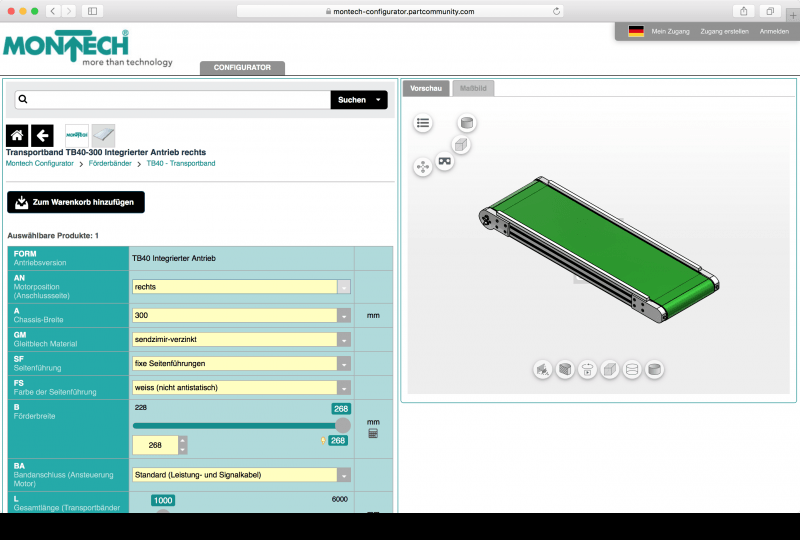Viewport: 800px width, 540px height.
Task: Click the measure/section icon in bottom toolbar
Action: (x=543, y=369)
